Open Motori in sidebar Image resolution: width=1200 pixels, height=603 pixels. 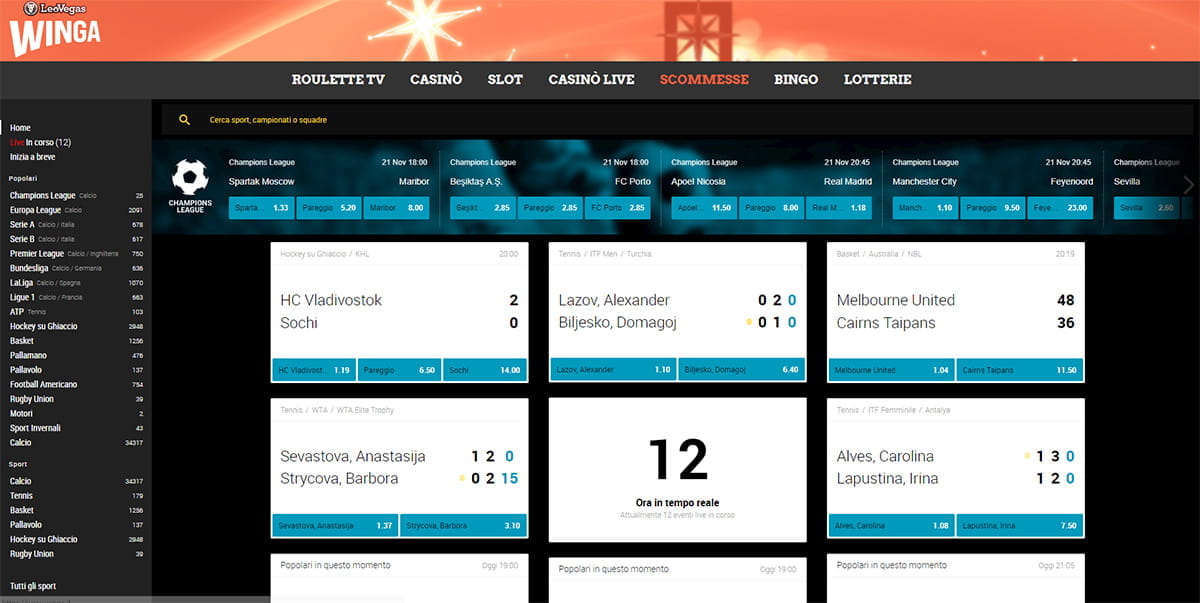76,413
